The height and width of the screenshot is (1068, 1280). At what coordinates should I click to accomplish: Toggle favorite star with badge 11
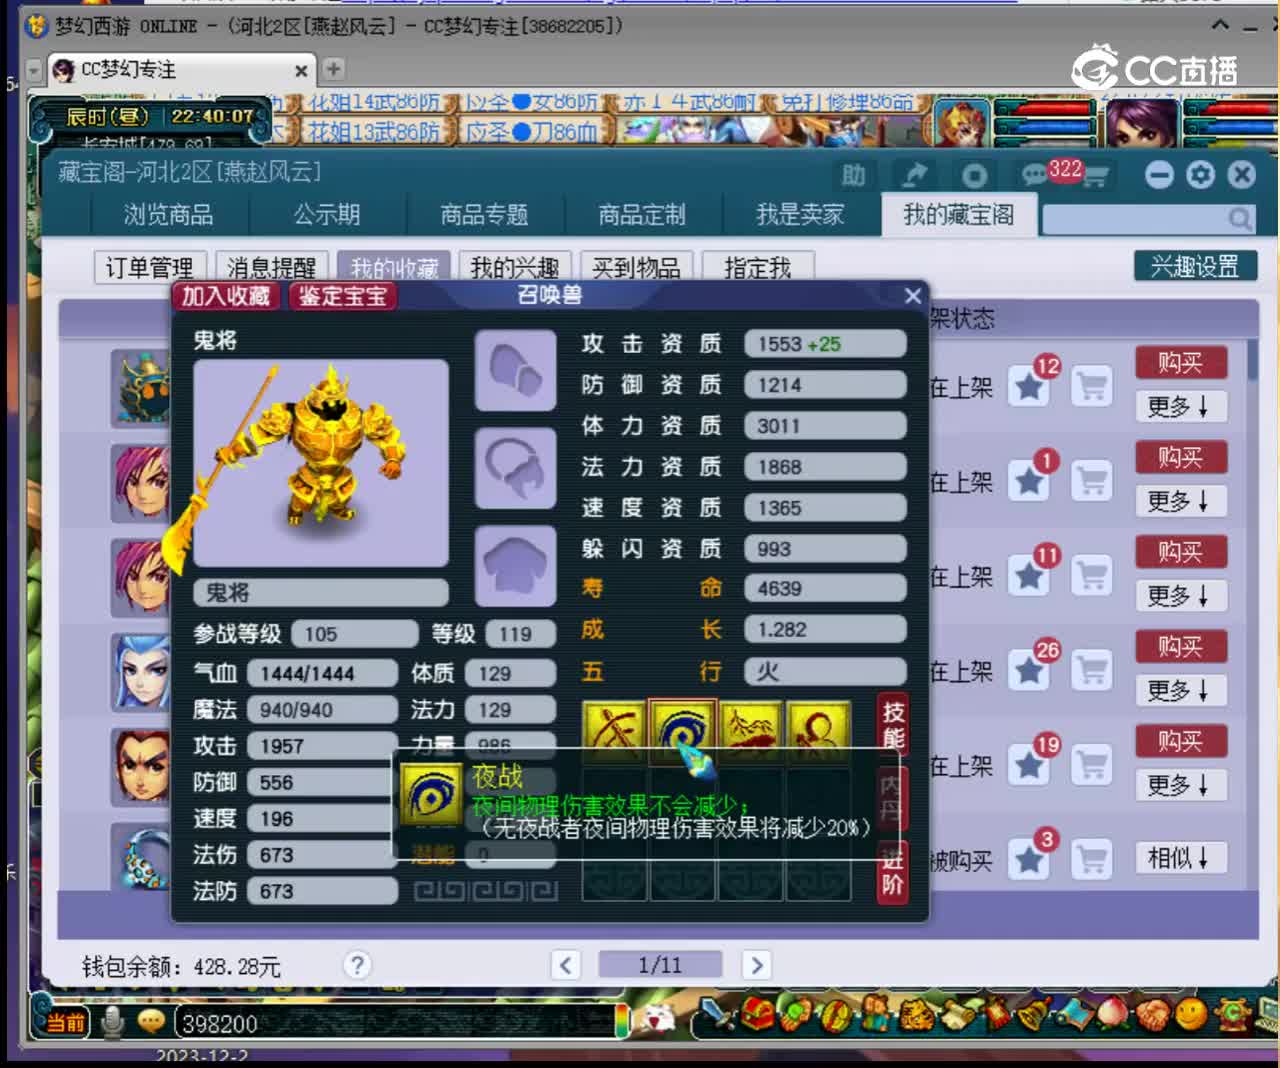pos(1029,575)
